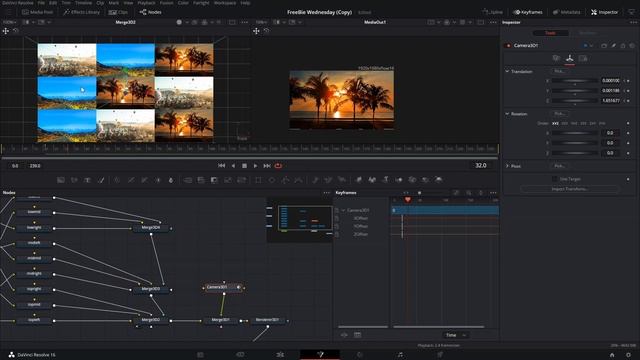Add a Paint node from the toolbar

pos(101,180)
